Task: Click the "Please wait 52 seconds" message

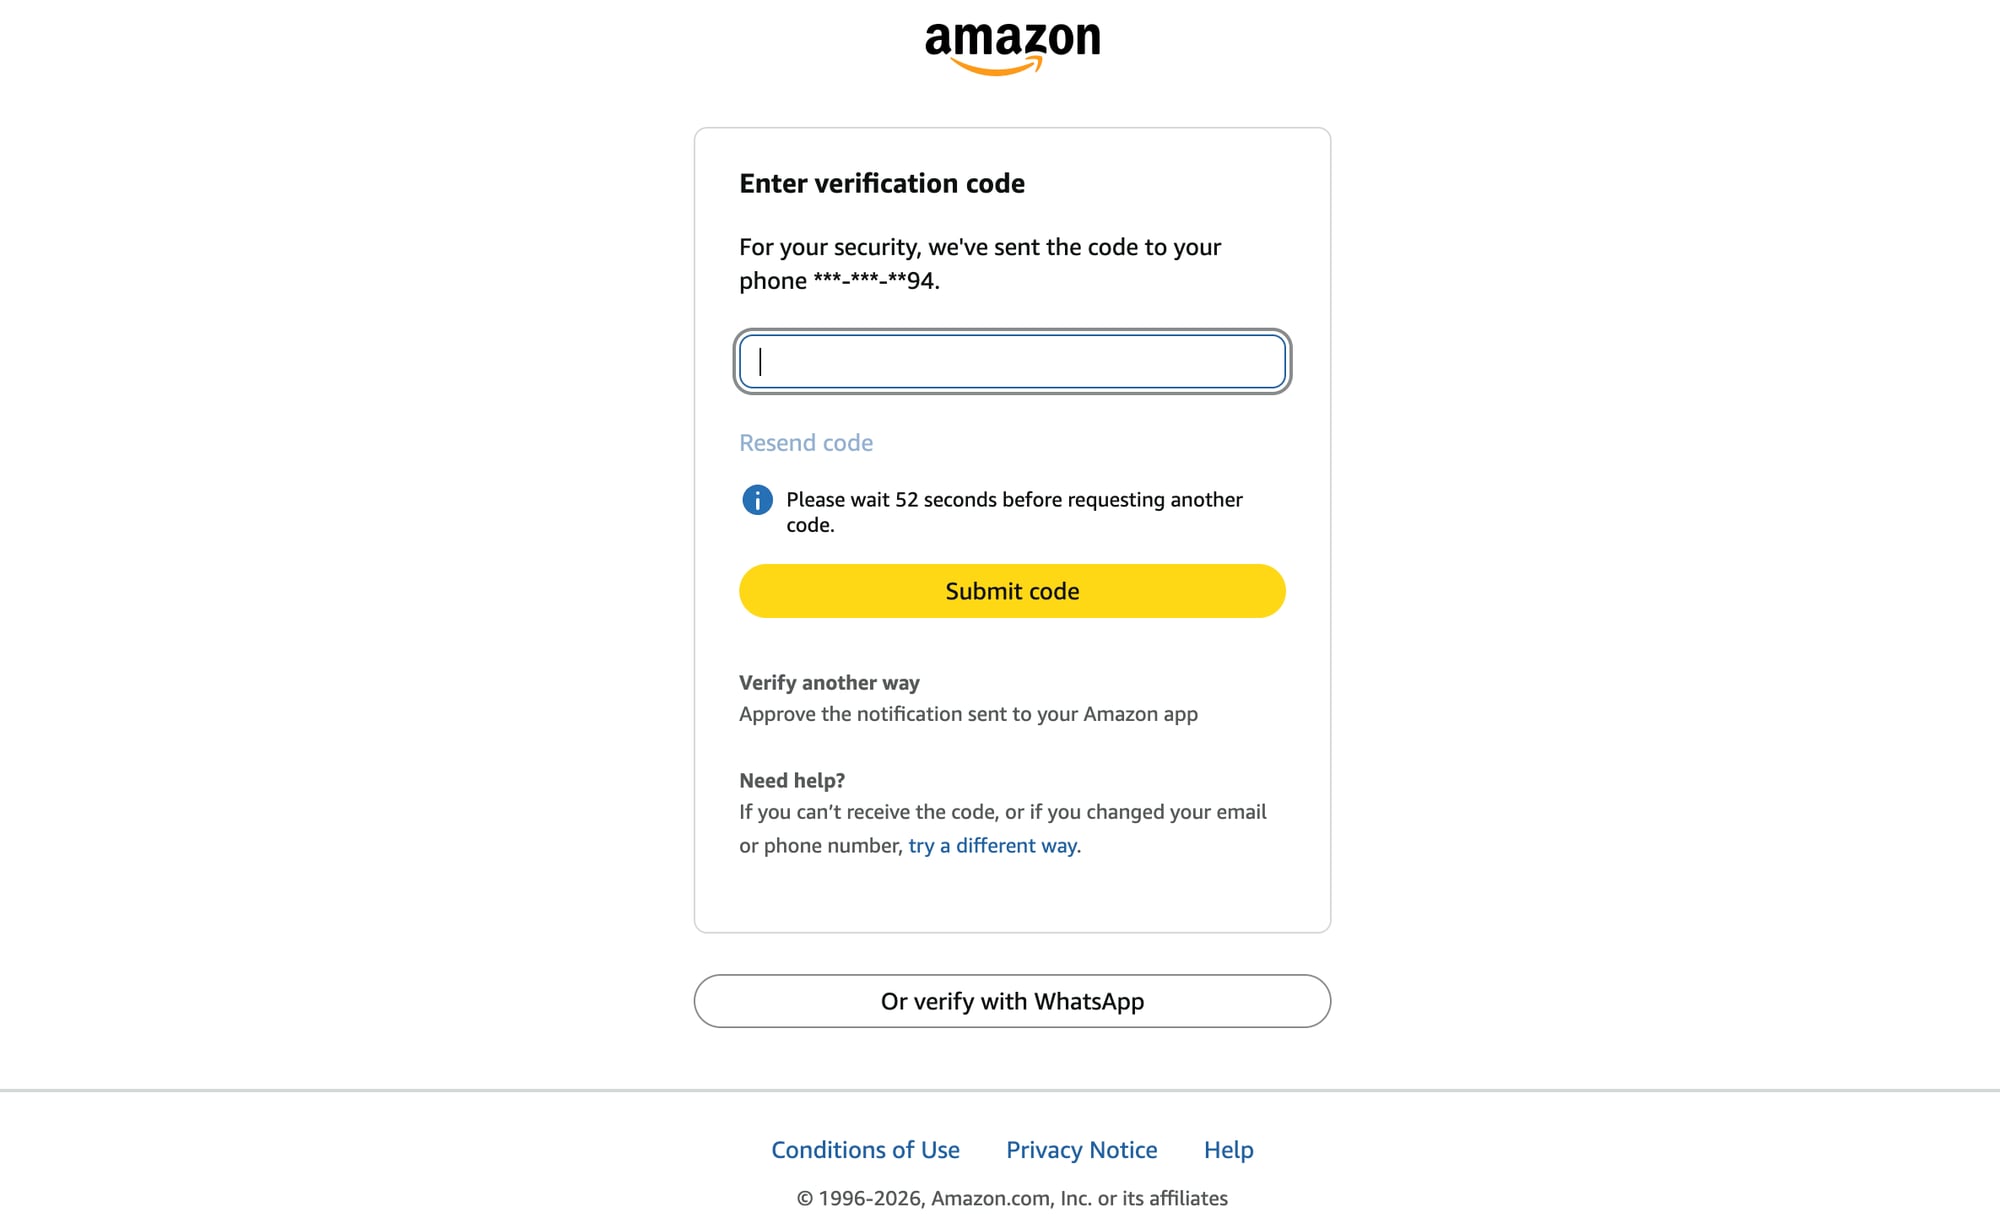Action: 1014,500
